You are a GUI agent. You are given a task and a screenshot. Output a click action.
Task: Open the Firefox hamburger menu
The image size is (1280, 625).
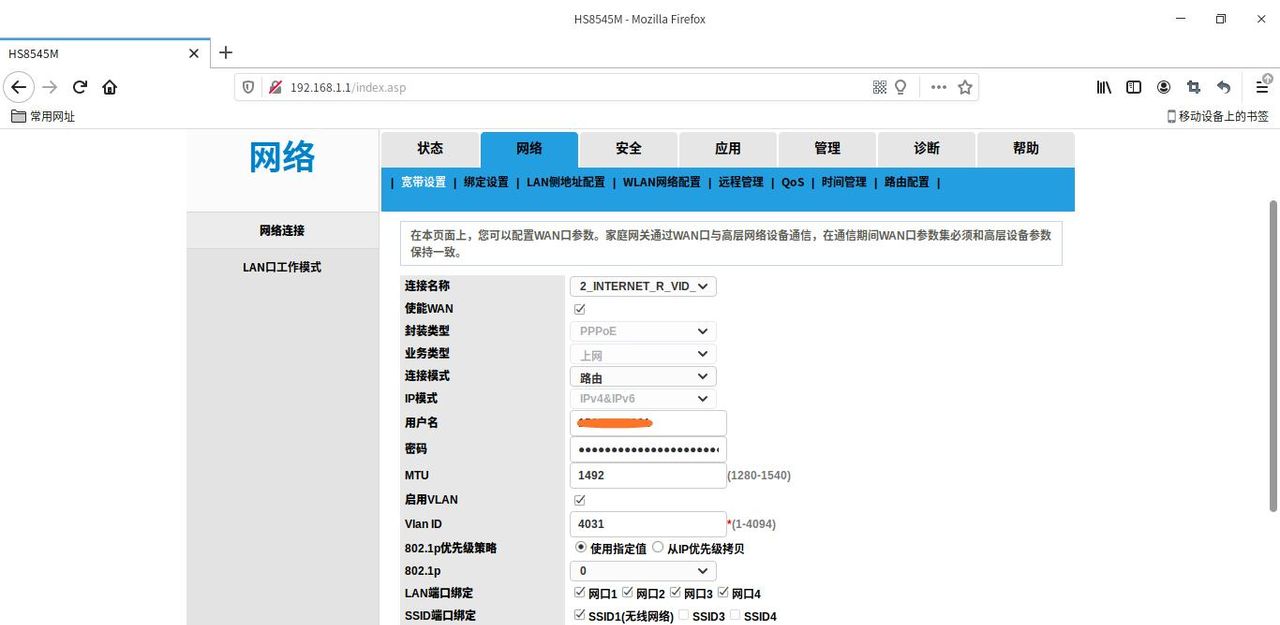(1263, 87)
